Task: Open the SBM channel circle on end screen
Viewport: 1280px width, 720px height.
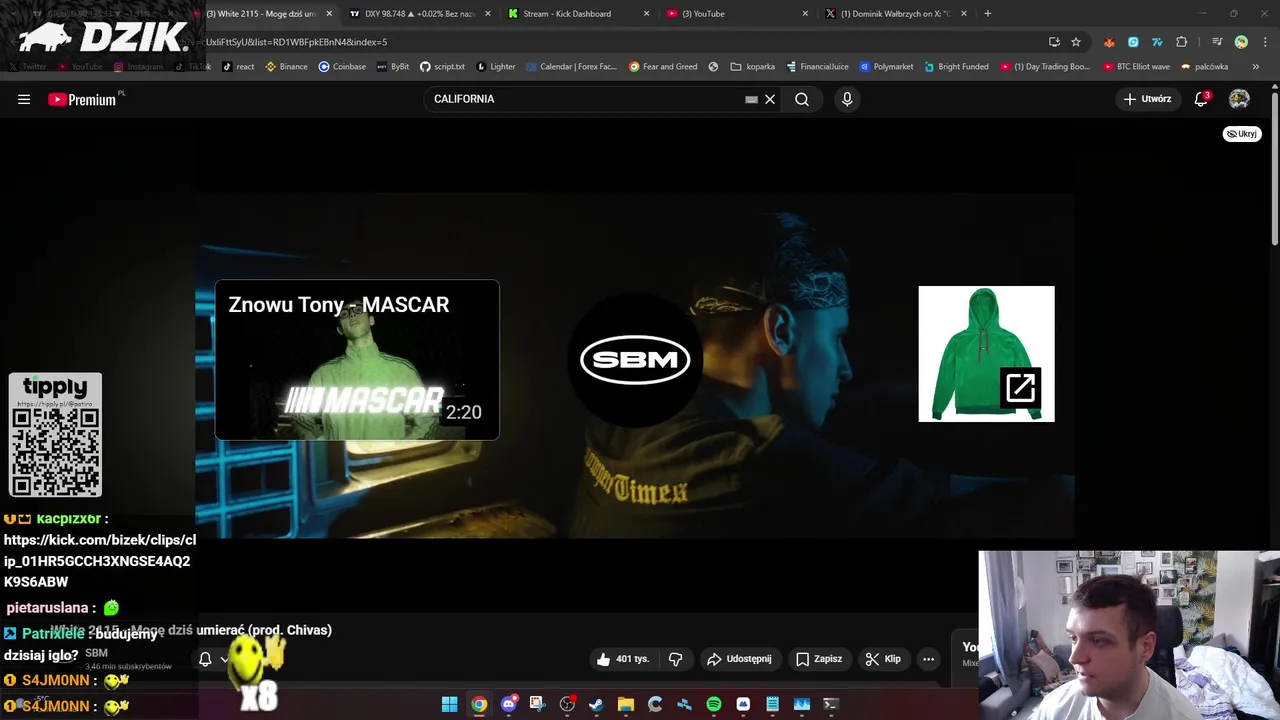Action: (x=636, y=360)
